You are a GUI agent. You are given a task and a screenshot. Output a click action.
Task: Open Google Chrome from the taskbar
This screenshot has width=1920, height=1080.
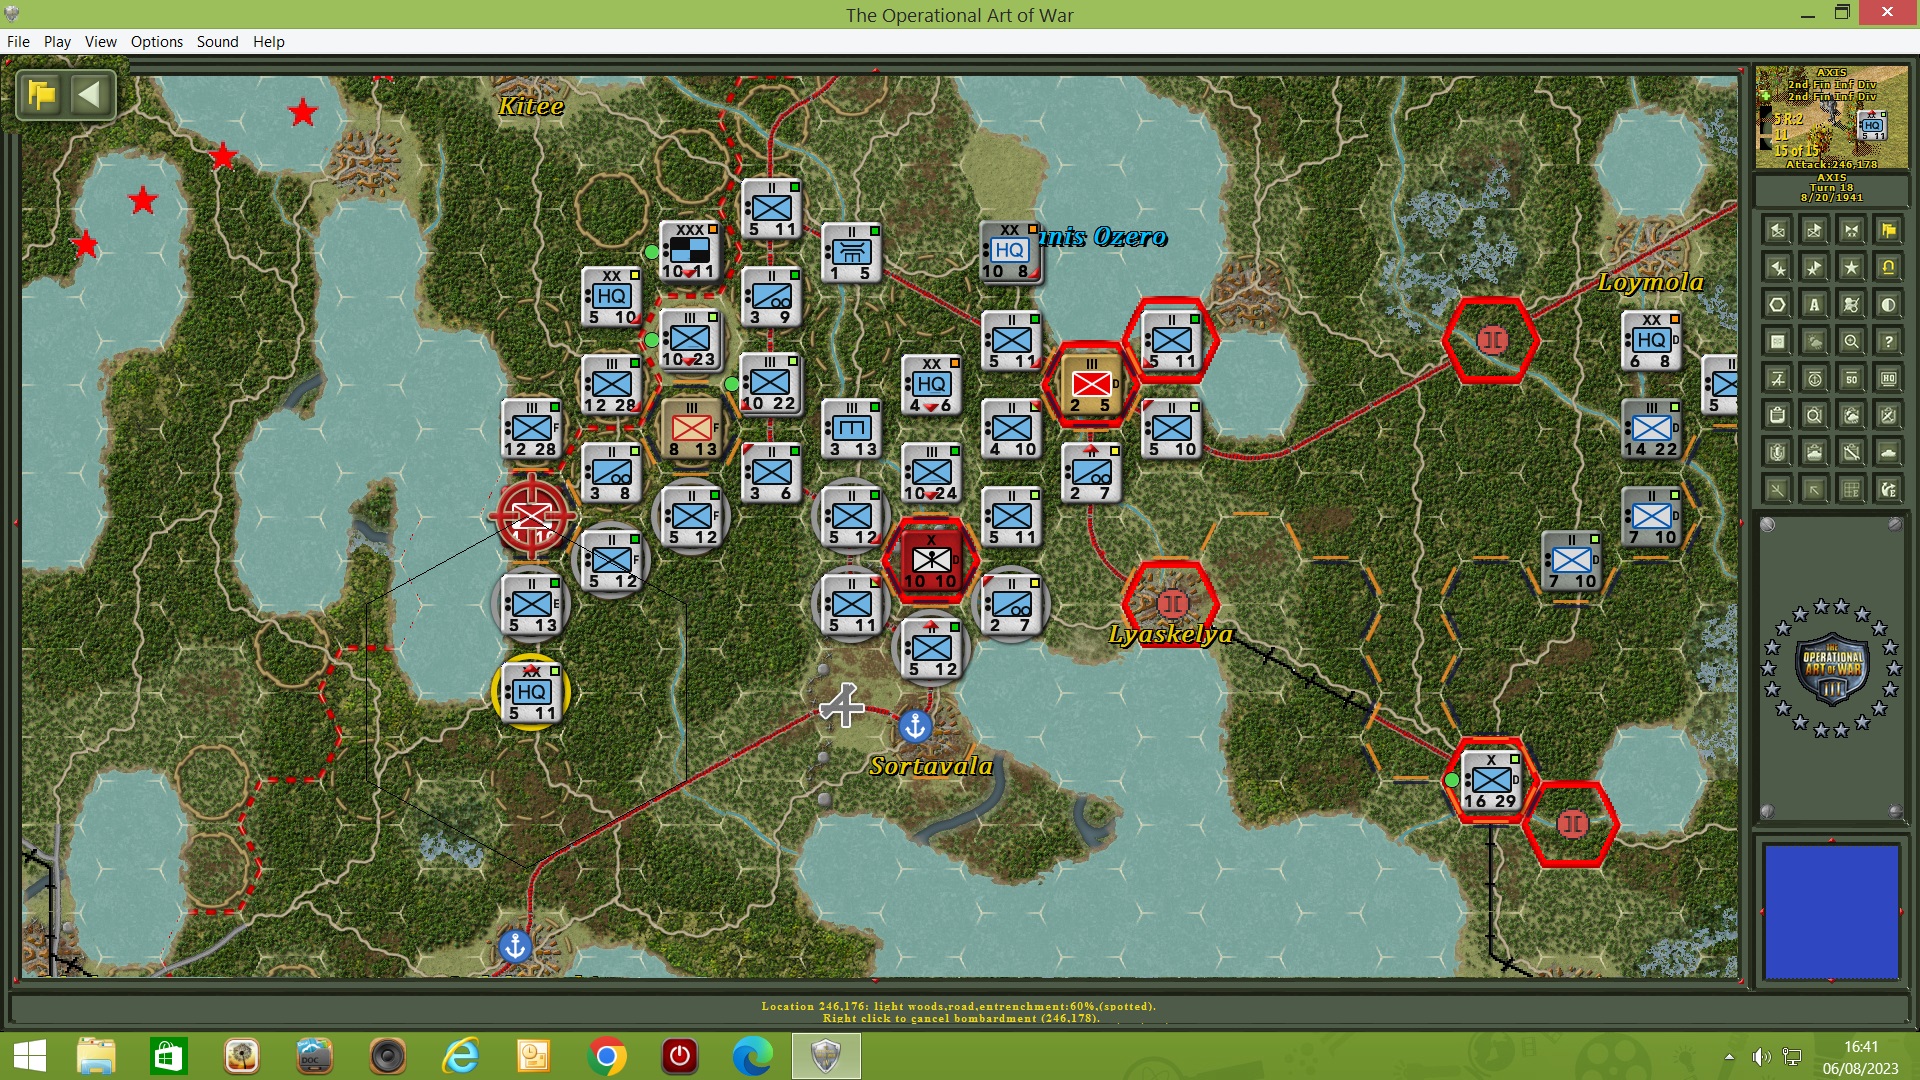click(x=606, y=1056)
